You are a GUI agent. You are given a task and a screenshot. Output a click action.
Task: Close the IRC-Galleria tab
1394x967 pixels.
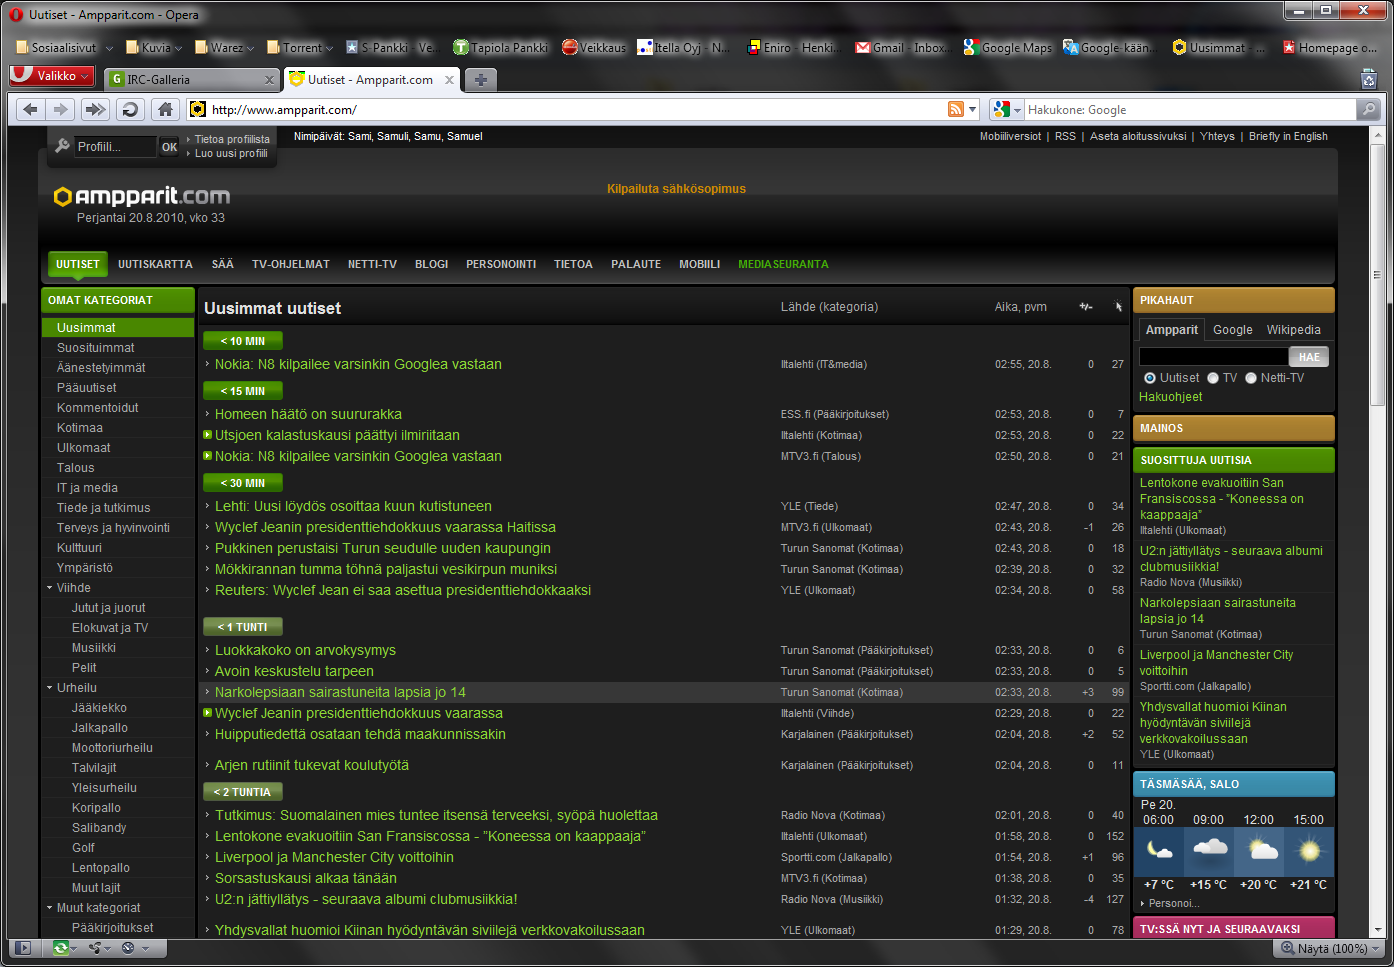click(x=269, y=80)
